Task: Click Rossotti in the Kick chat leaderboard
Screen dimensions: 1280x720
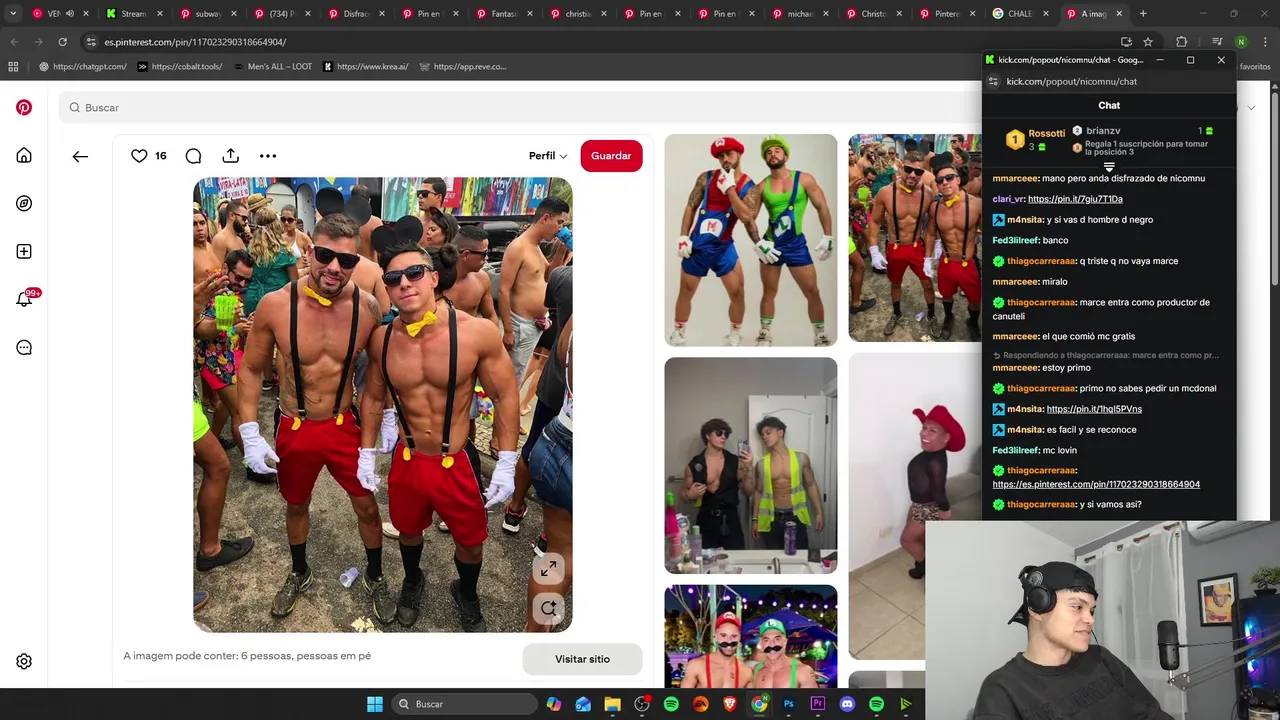Action: coord(1047,133)
